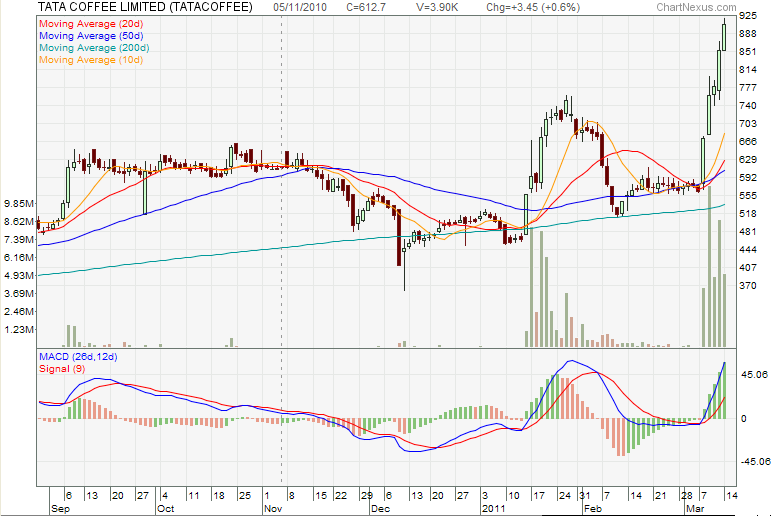Click the 814 price axis label
The height and width of the screenshot is (516, 771).
coord(747,69)
